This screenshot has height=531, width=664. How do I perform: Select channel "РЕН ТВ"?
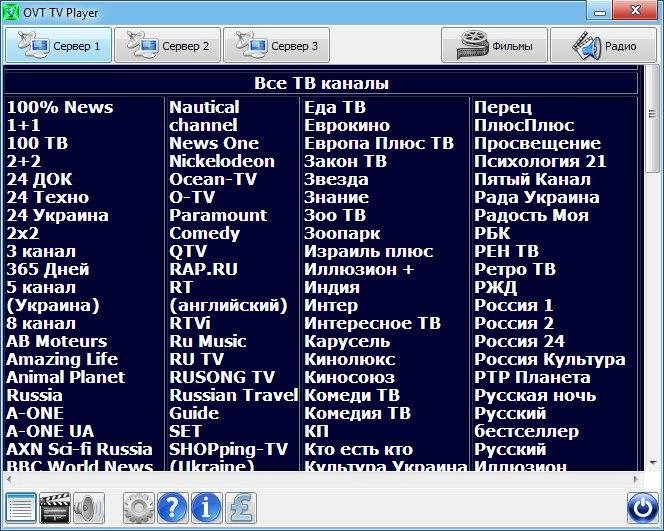click(506, 252)
